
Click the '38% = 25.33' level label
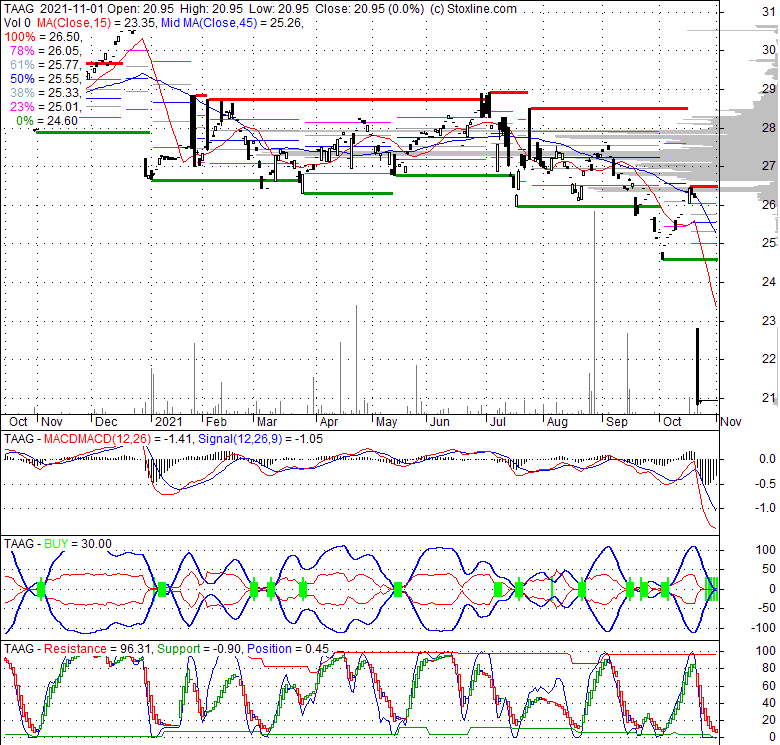coord(45,93)
